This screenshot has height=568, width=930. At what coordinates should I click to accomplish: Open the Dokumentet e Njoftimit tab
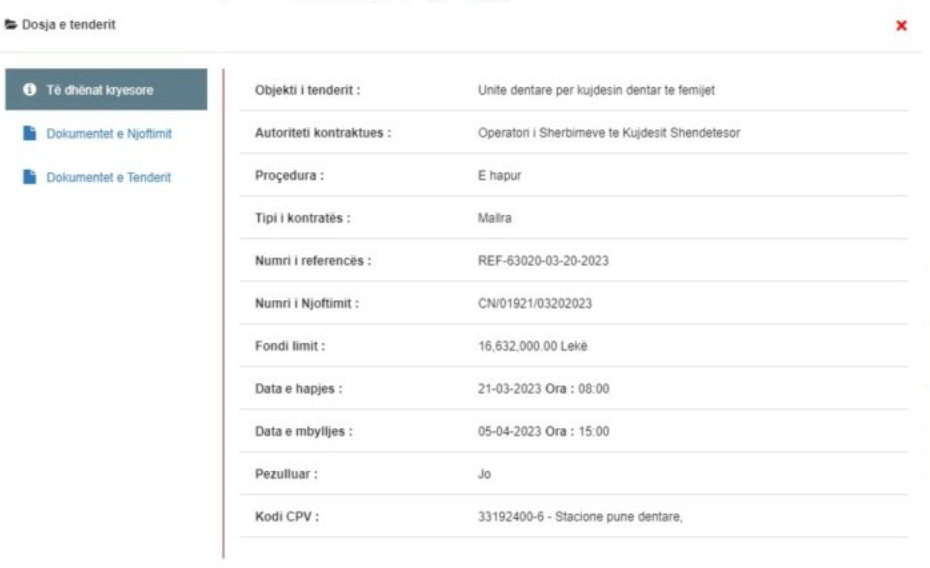click(109, 134)
